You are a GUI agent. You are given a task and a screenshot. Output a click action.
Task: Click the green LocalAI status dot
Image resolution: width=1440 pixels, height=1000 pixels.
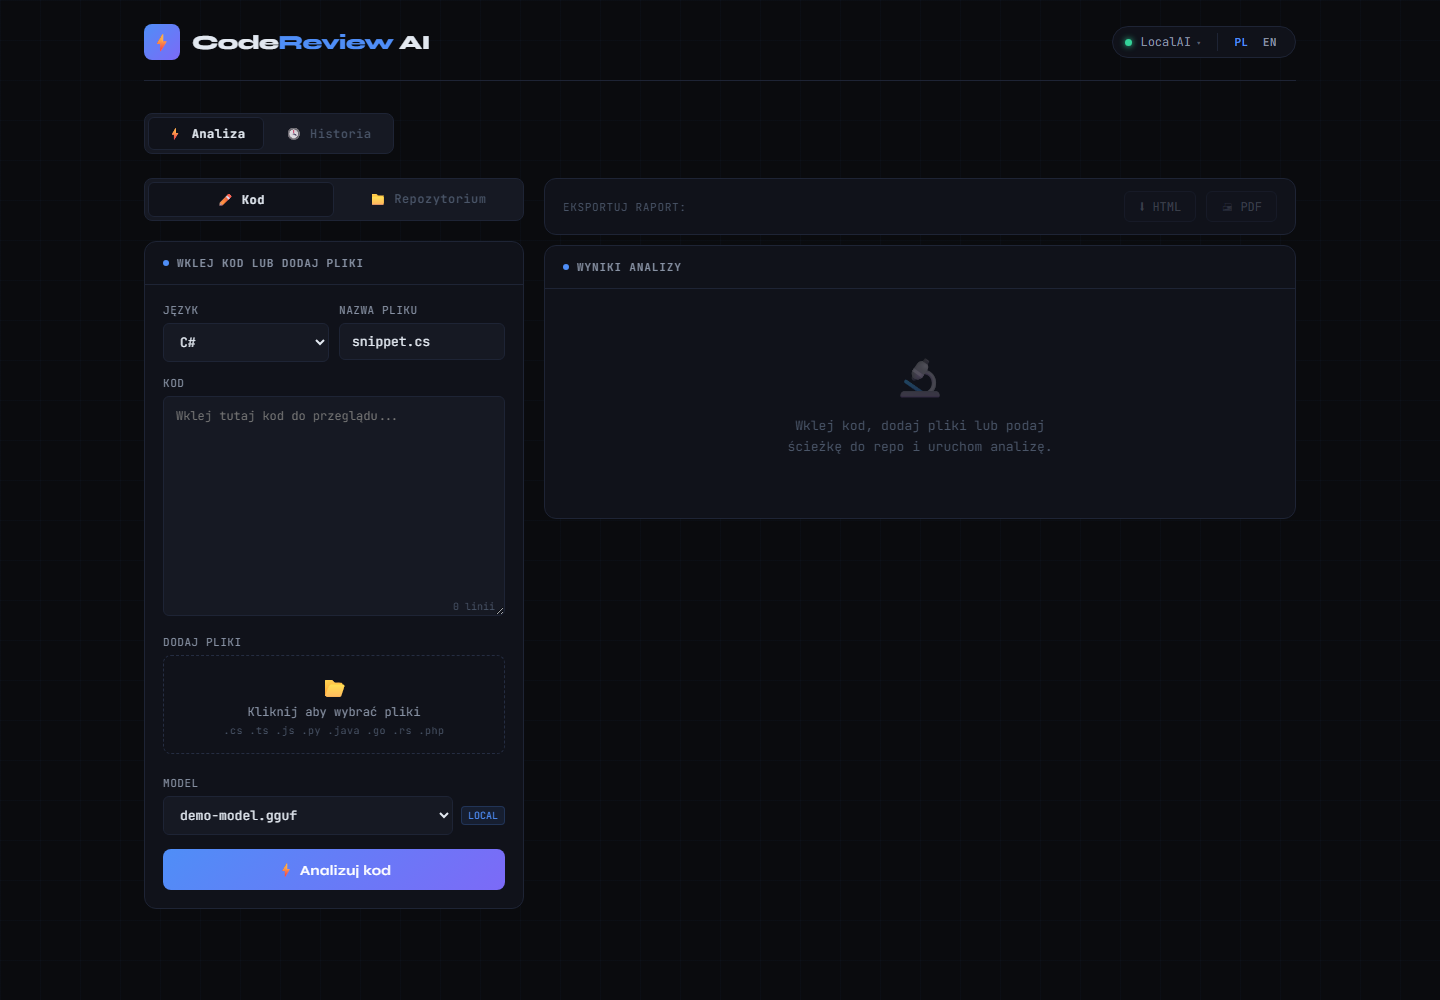tap(1129, 42)
